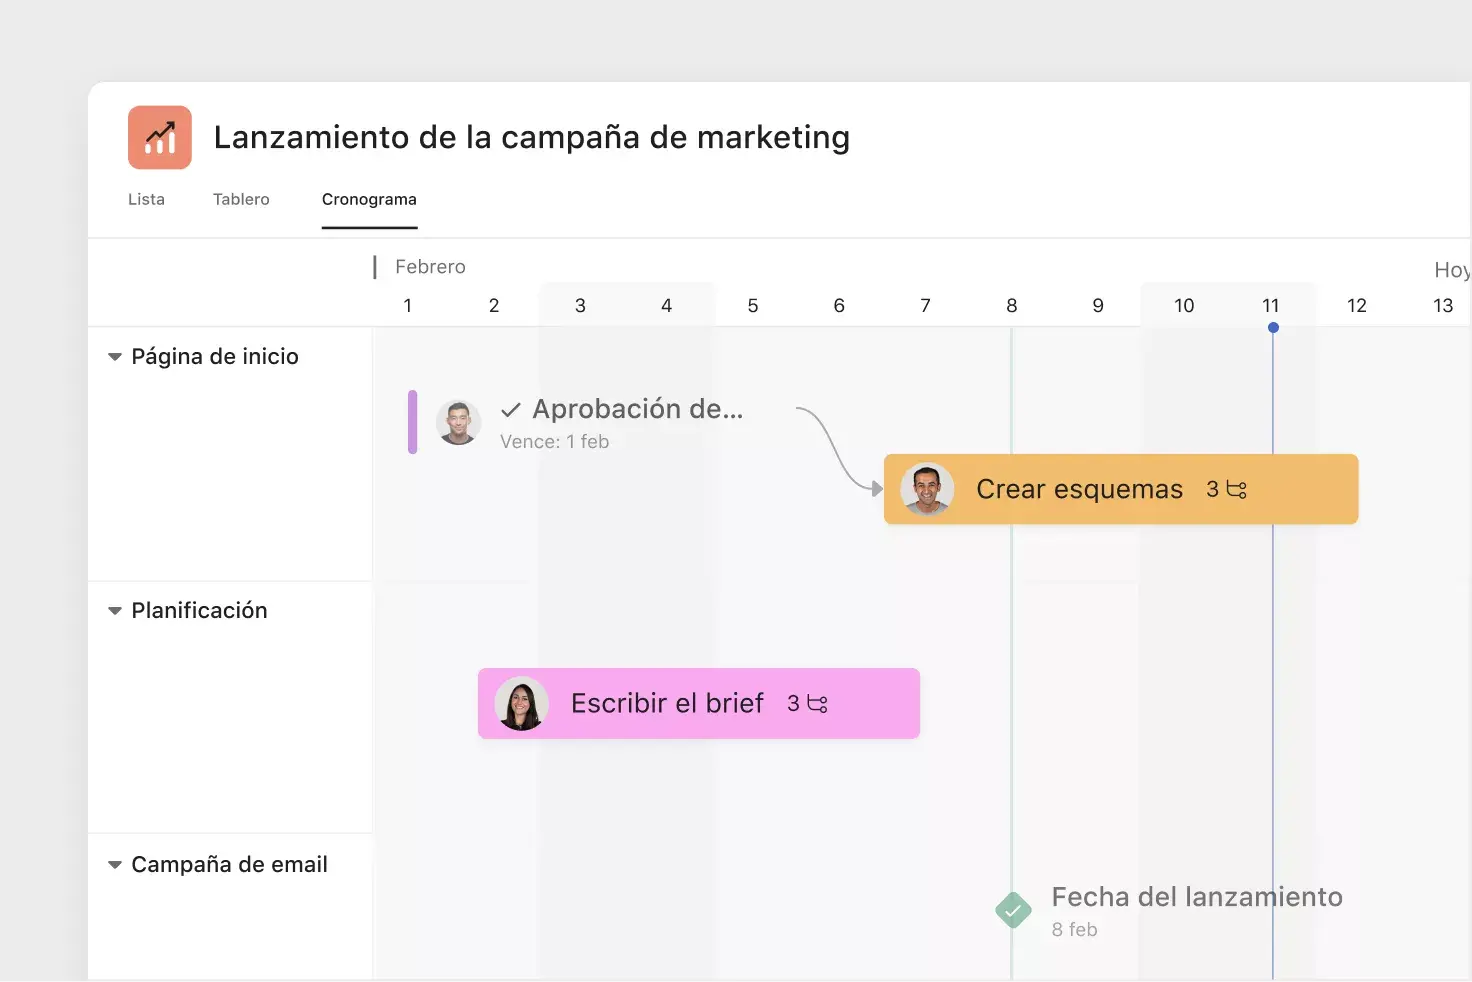Open the subtasks icon on Crear esquemas
Viewport: 1472px width, 982px height.
(x=1236, y=489)
